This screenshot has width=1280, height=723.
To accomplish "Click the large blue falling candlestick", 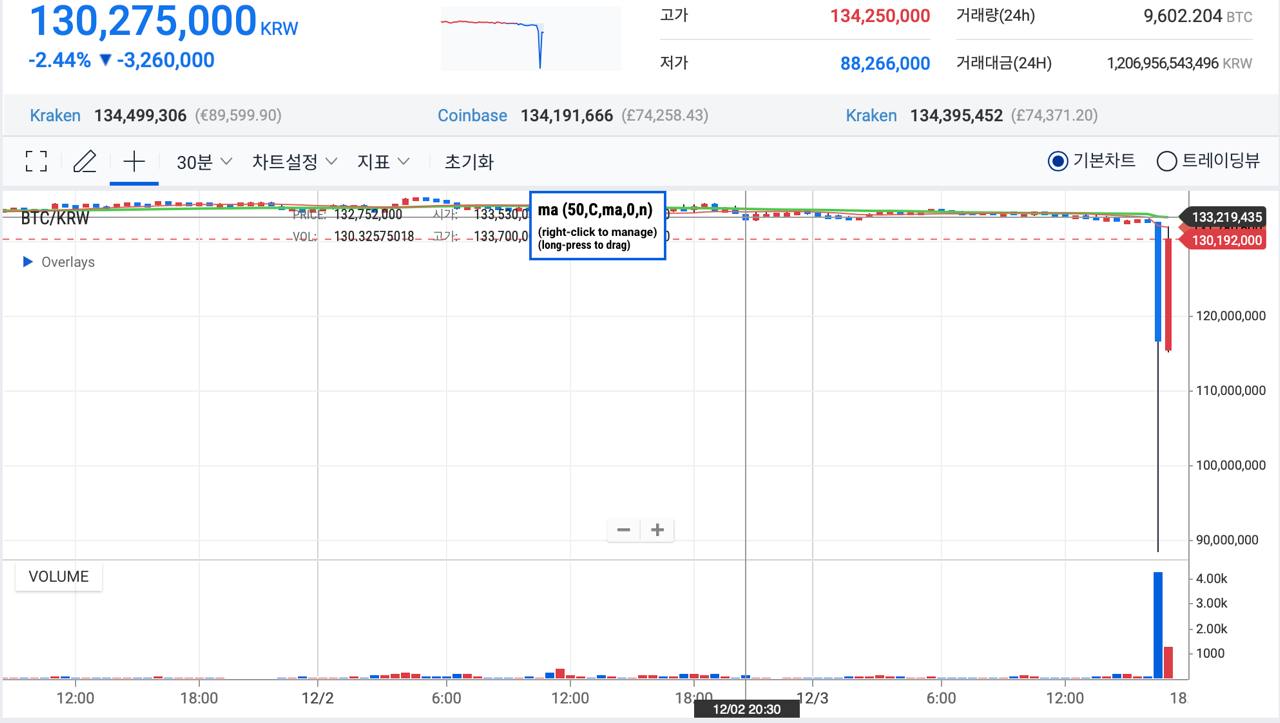I will point(1158,282).
